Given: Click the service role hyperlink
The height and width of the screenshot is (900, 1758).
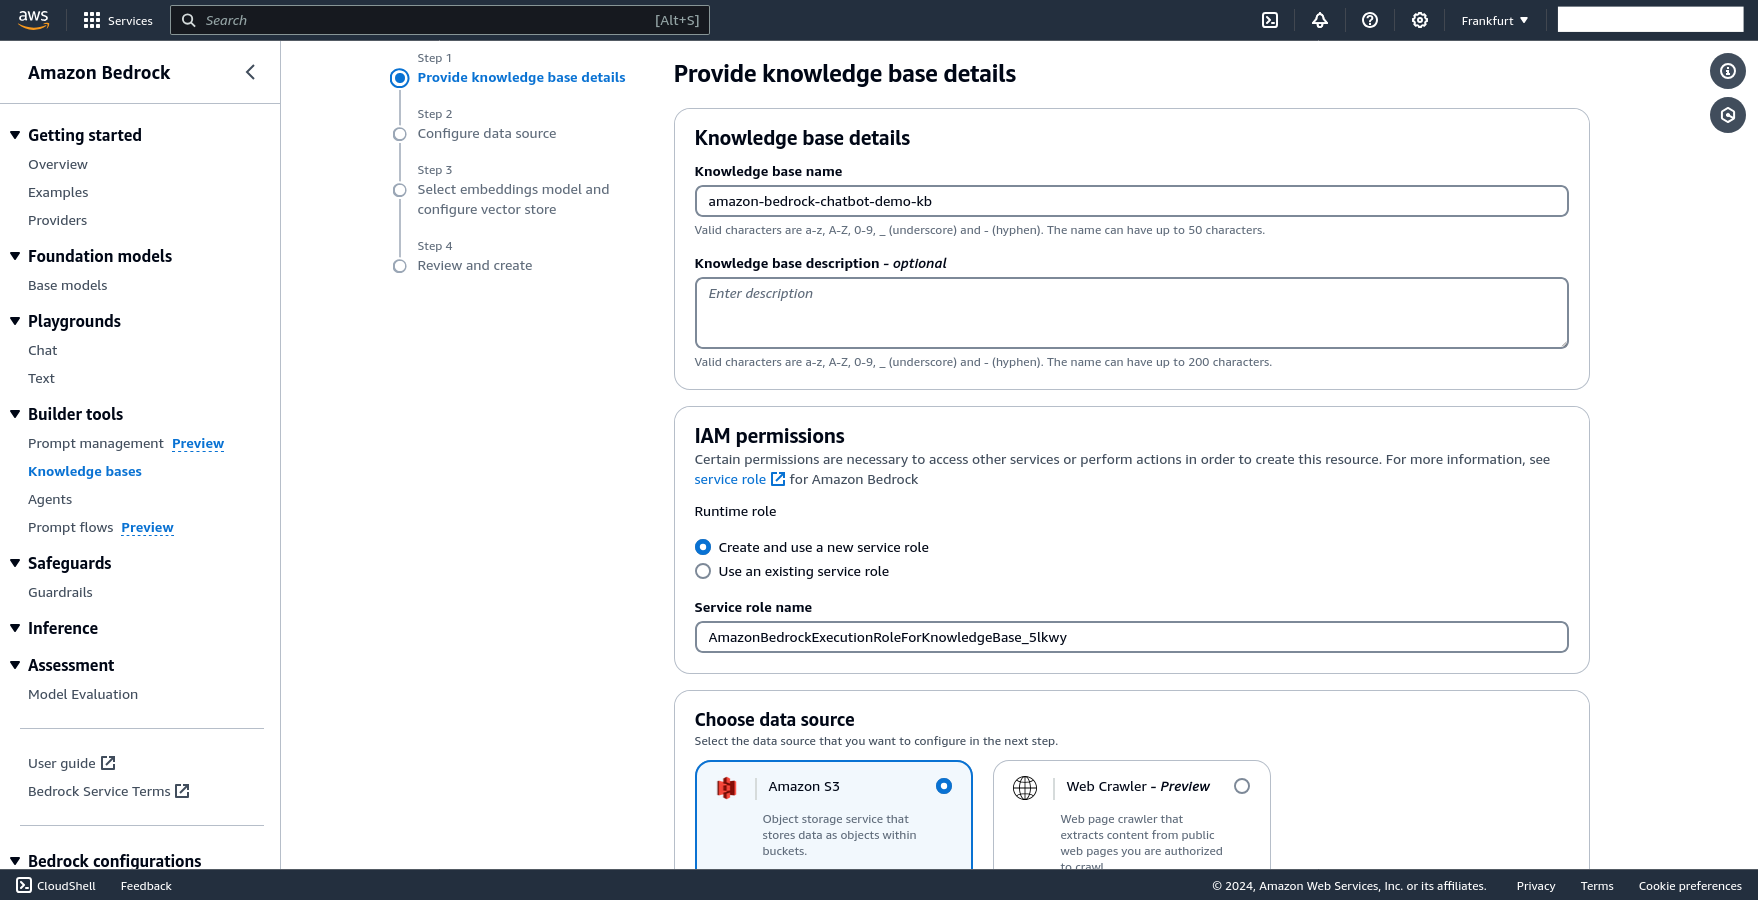Looking at the screenshot, I should pos(730,479).
